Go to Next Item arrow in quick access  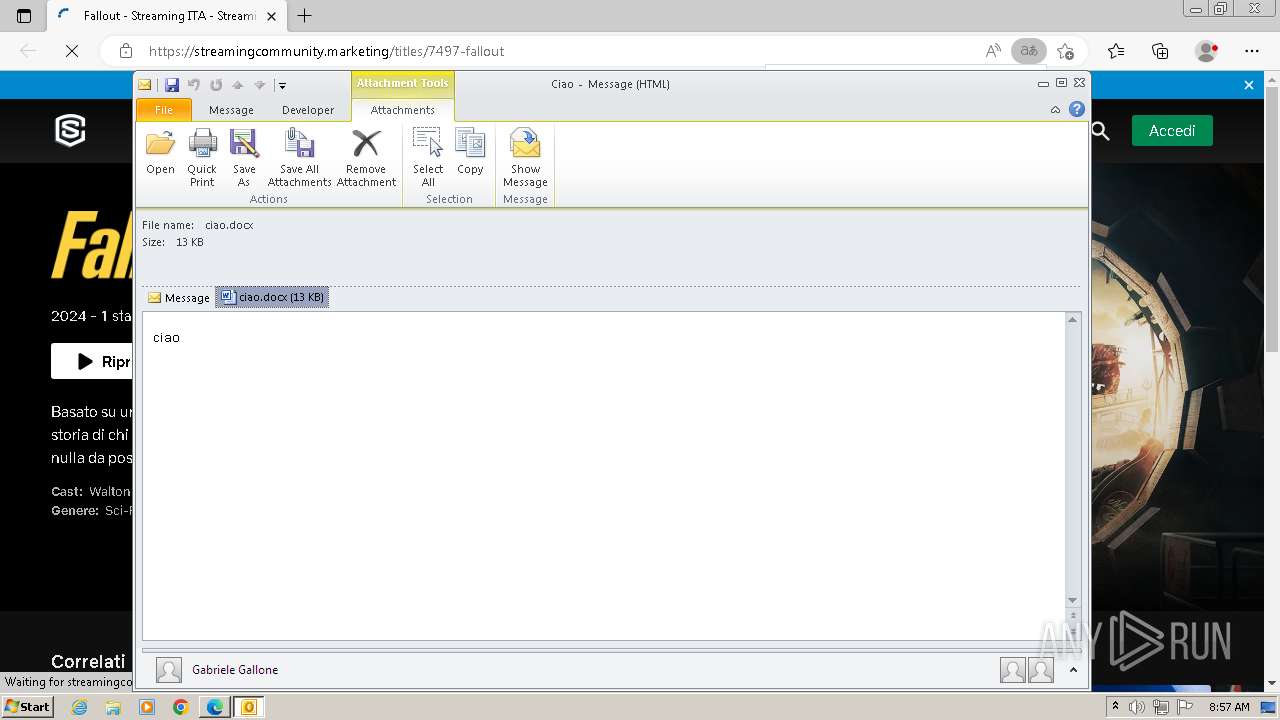click(x=259, y=85)
